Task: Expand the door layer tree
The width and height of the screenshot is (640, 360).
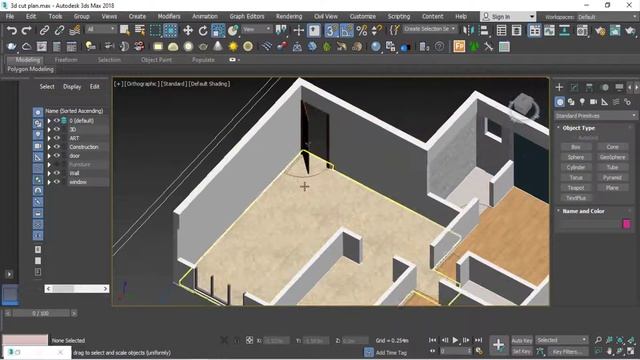Action: (49, 156)
